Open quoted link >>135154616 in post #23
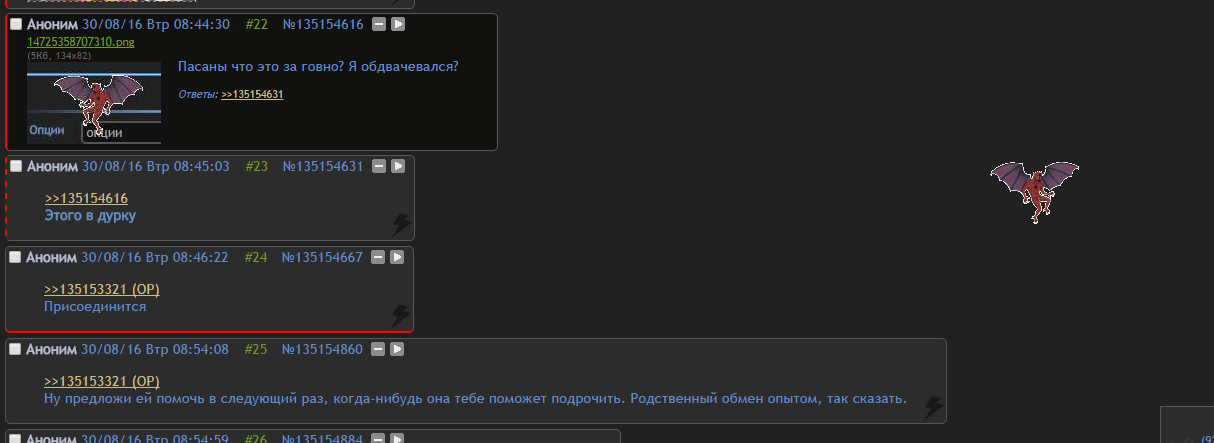 pyautogui.click(x=86, y=199)
